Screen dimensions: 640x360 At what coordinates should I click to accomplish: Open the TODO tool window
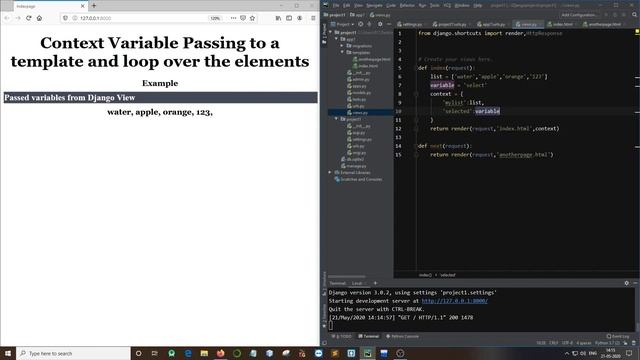342,336
